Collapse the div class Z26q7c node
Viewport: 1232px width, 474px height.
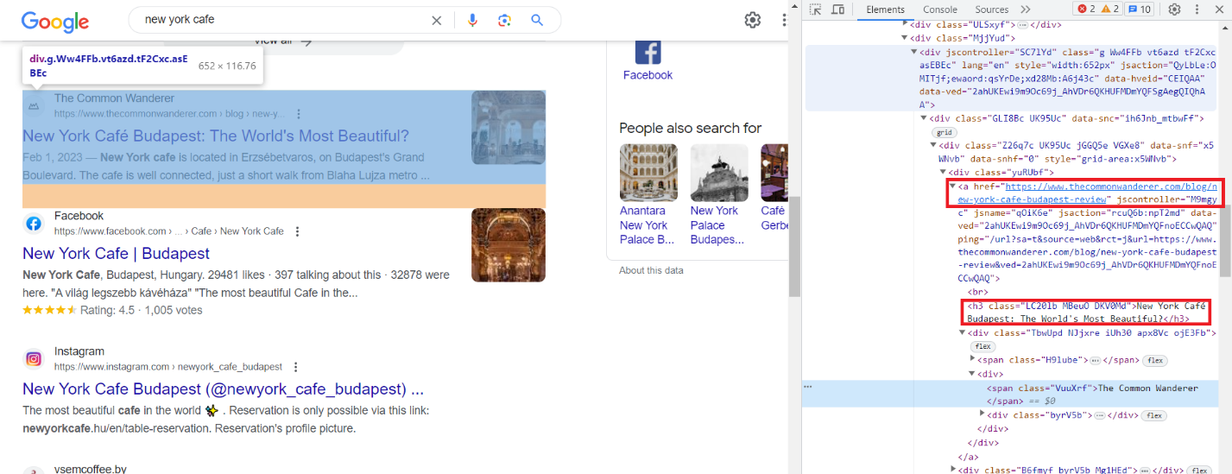[931, 145]
